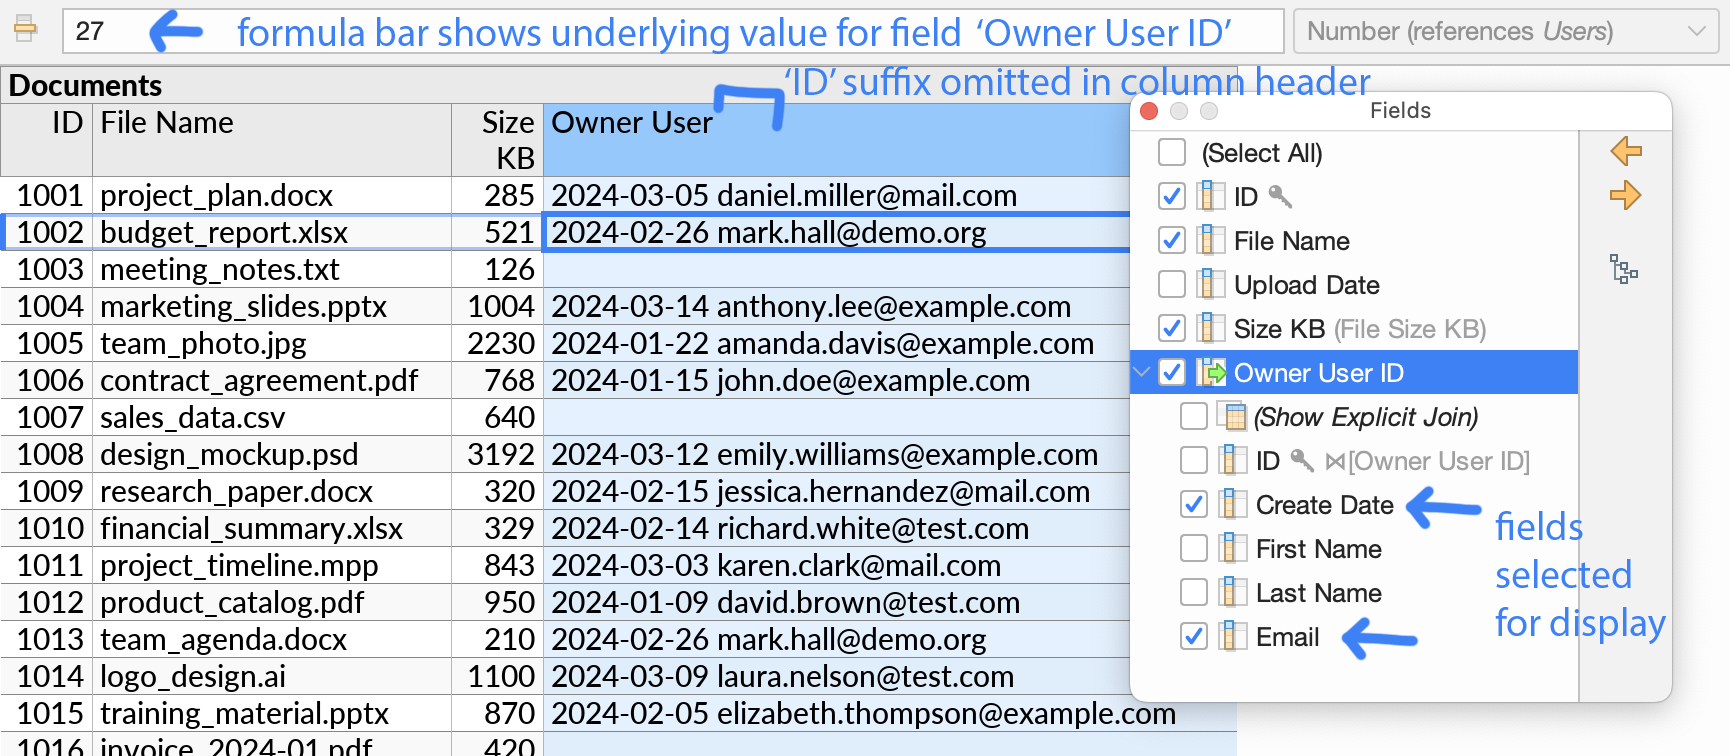
Task: Enable the Last Name checkbox
Action: point(1194,592)
